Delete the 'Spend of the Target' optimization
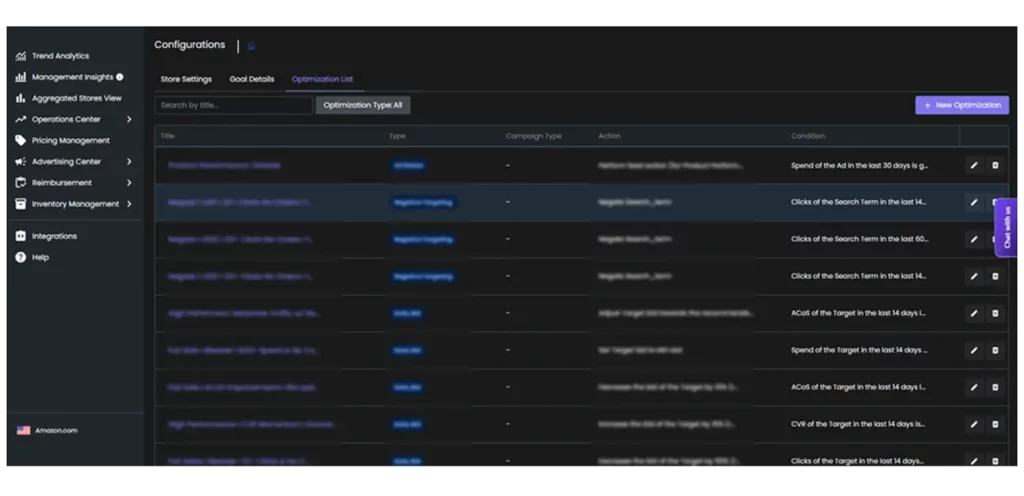1024x496 pixels. coord(995,350)
